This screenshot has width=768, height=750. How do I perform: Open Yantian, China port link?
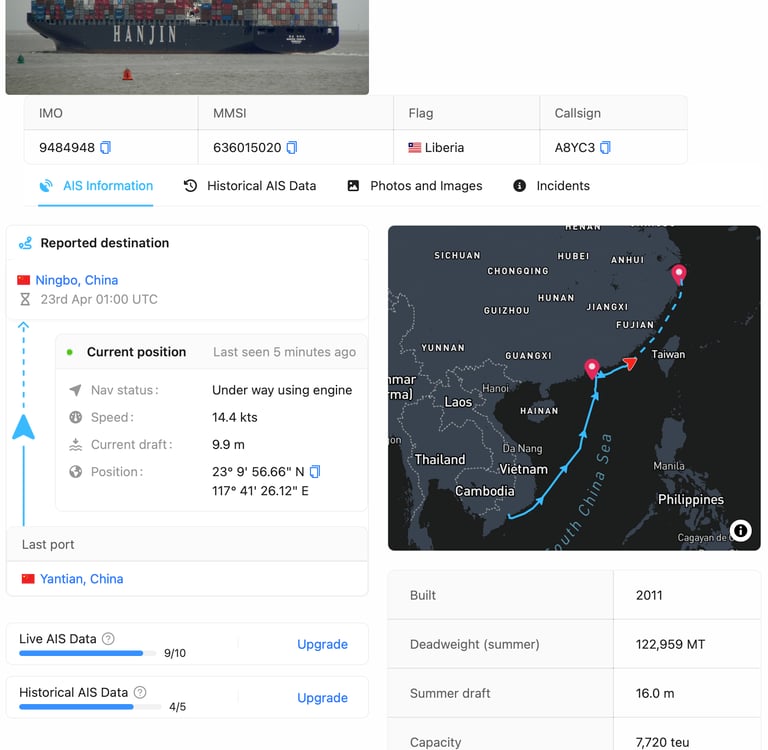point(81,579)
